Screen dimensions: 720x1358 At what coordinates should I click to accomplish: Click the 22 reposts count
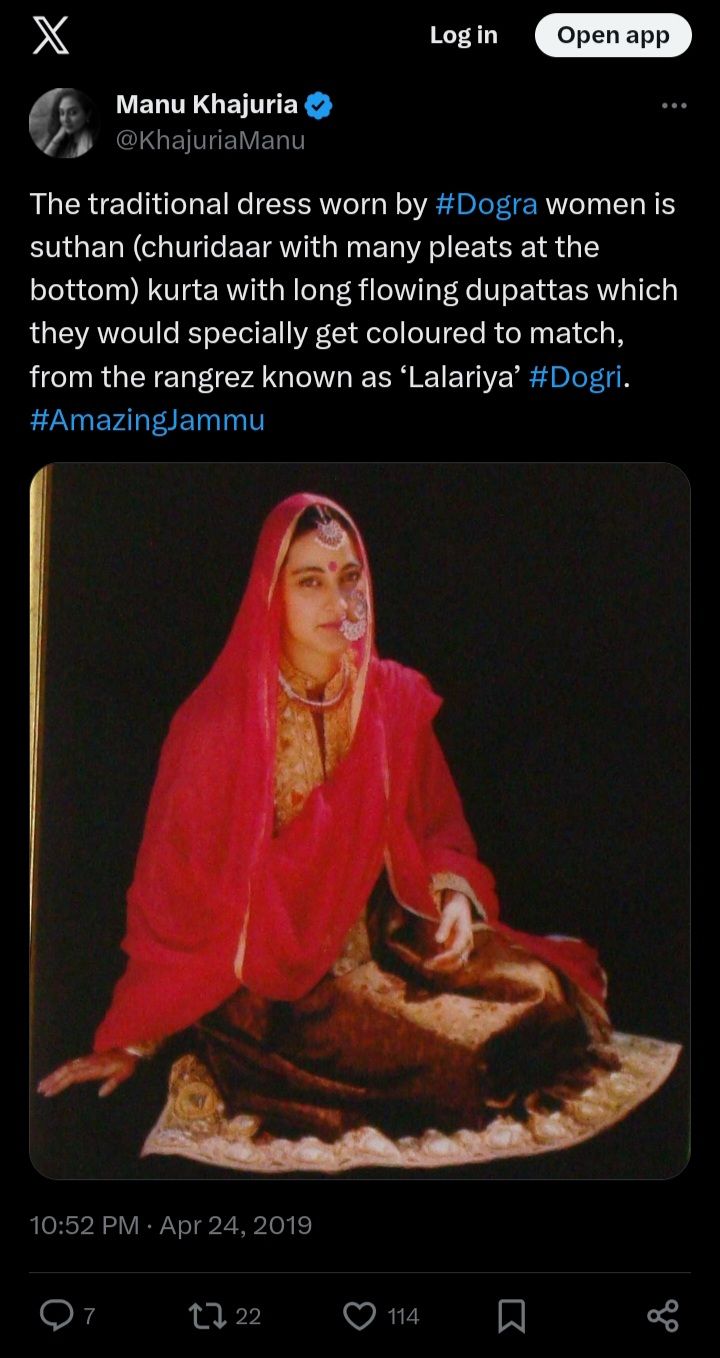248,1316
